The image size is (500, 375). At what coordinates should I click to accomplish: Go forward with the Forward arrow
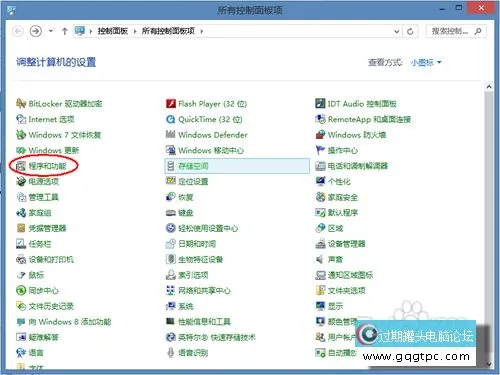point(36,31)
